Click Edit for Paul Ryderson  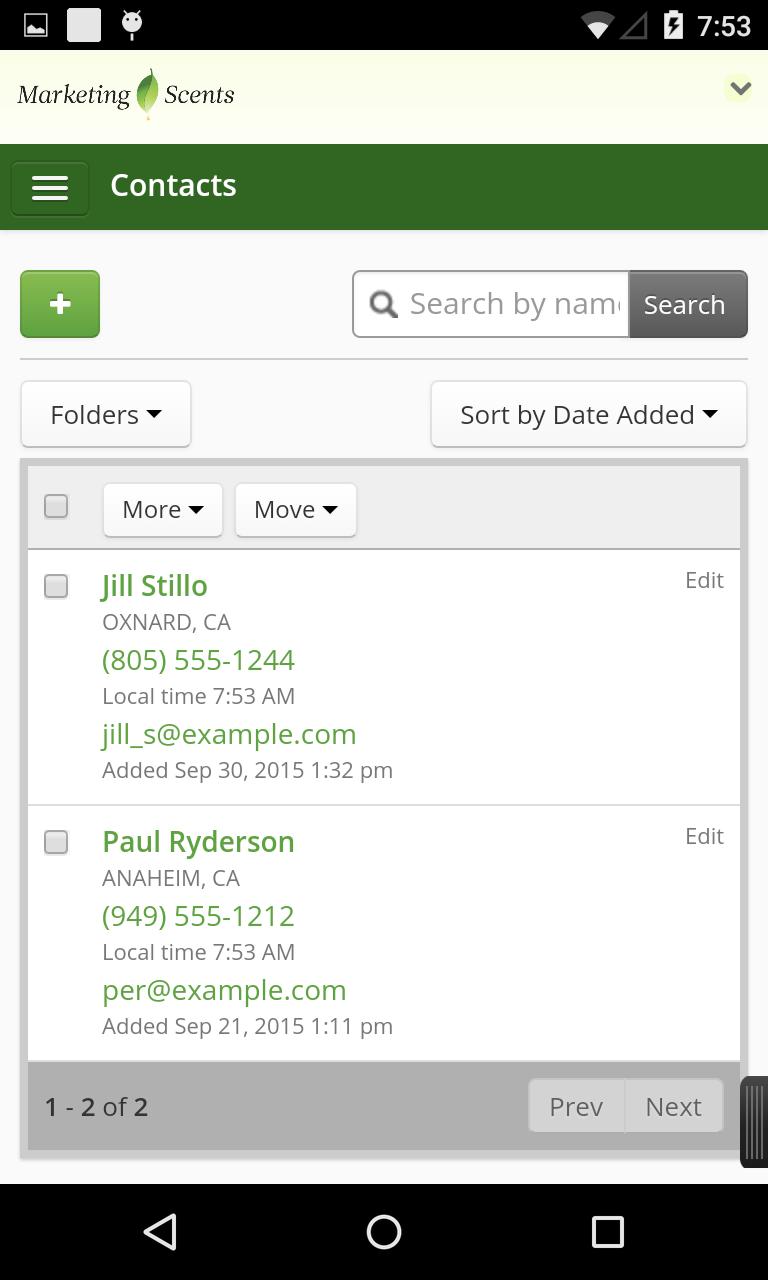pyautogui.click(x=704, y=836)
